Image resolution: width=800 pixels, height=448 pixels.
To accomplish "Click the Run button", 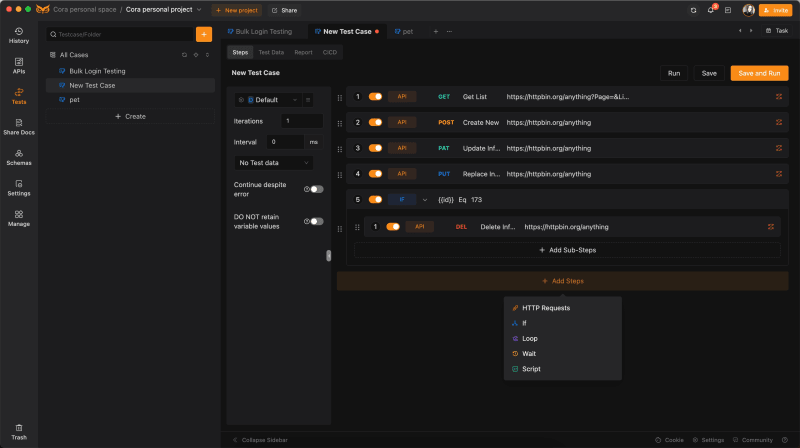I will tap(673, 73).
